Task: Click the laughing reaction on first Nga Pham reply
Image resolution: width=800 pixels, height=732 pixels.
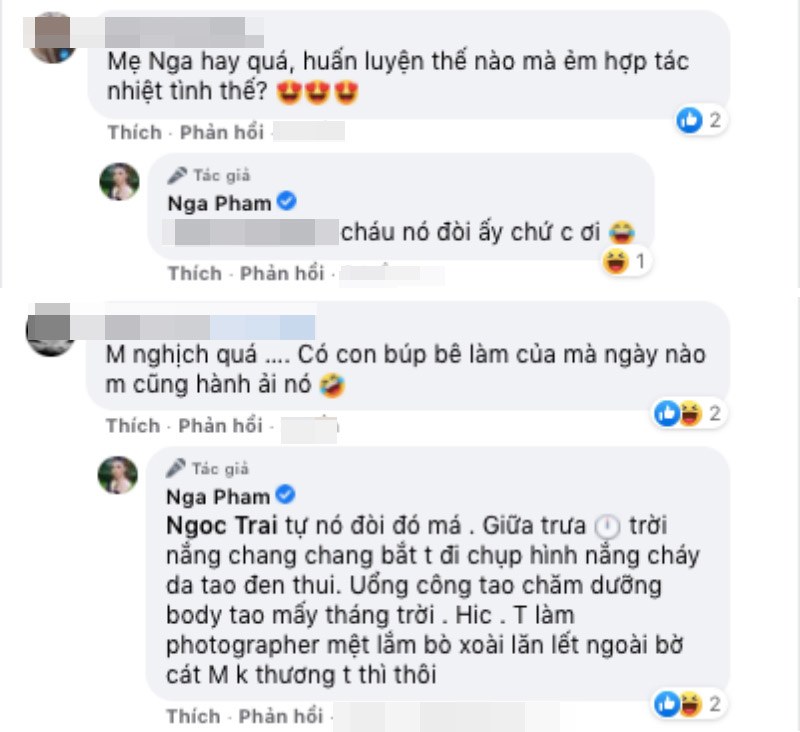Action: pyautogui.click(x=616, y=262)
